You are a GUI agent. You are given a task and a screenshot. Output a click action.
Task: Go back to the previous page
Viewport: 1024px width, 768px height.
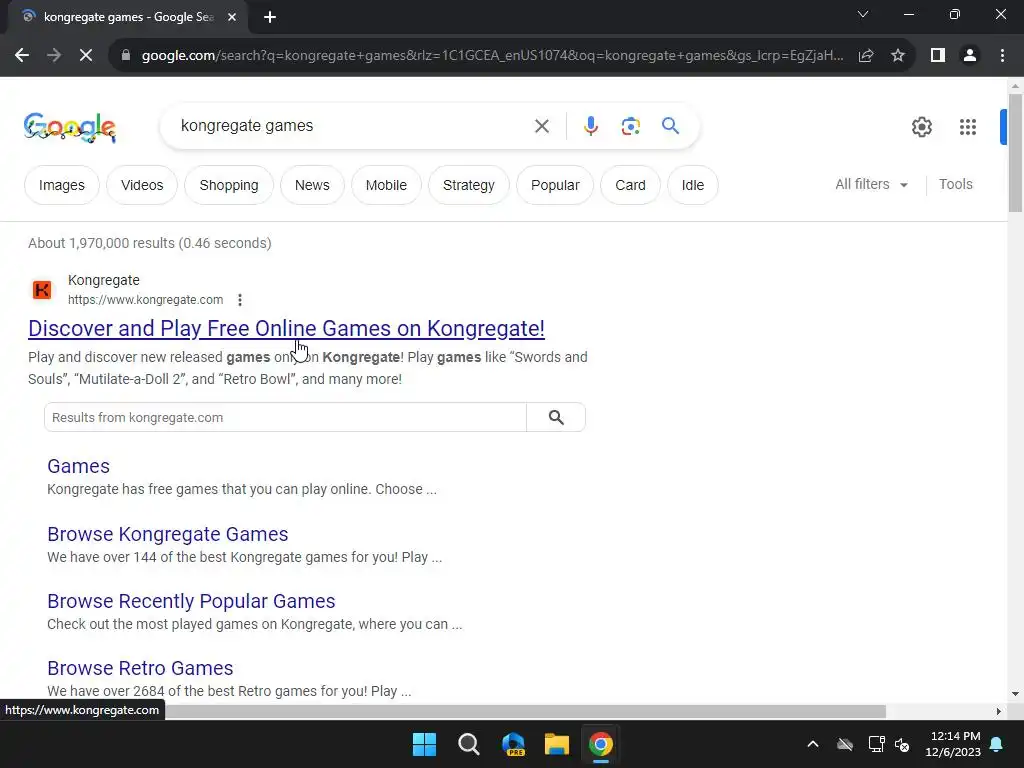(22, 56)
